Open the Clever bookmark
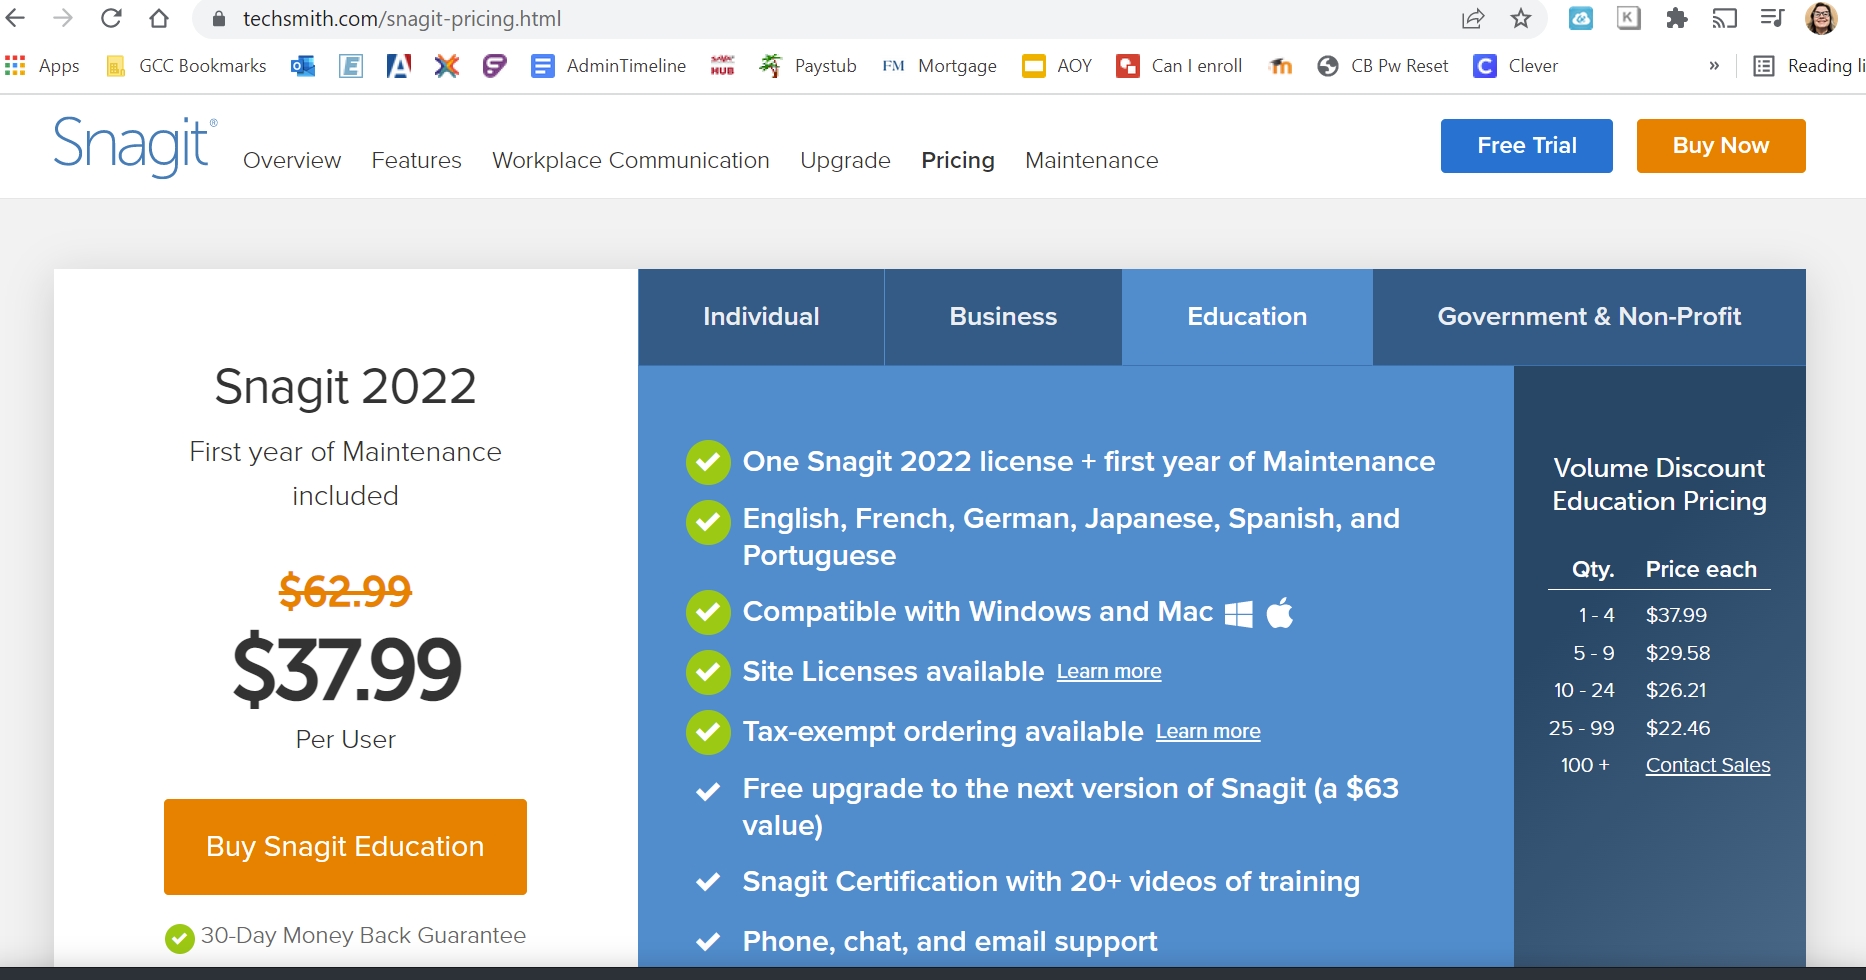This screenshot has height=980, width=1866. [x=1516, y=66]
